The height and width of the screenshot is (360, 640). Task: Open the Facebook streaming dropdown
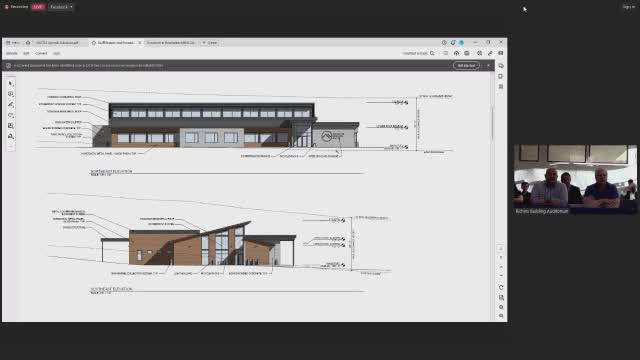point(61,7)
